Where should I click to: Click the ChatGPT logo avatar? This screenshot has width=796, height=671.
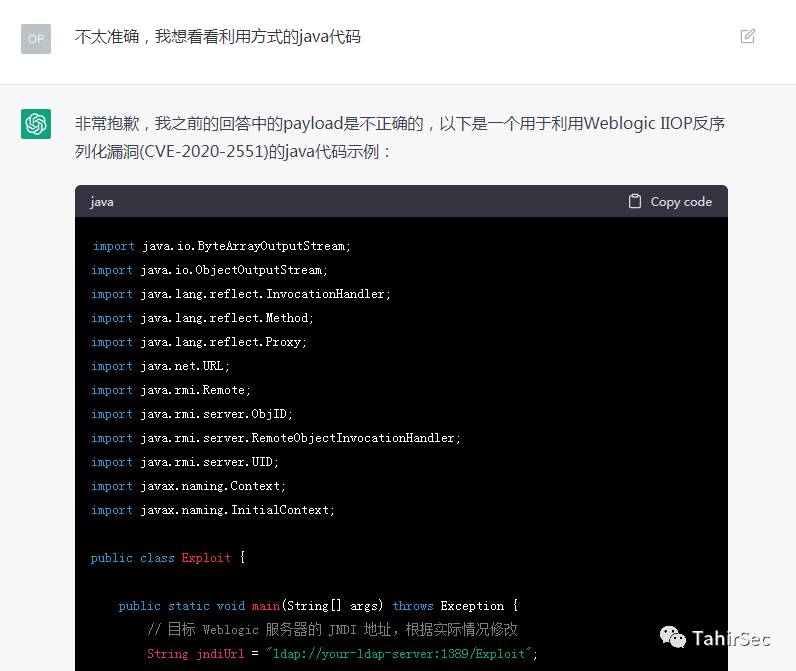(36, 123)
